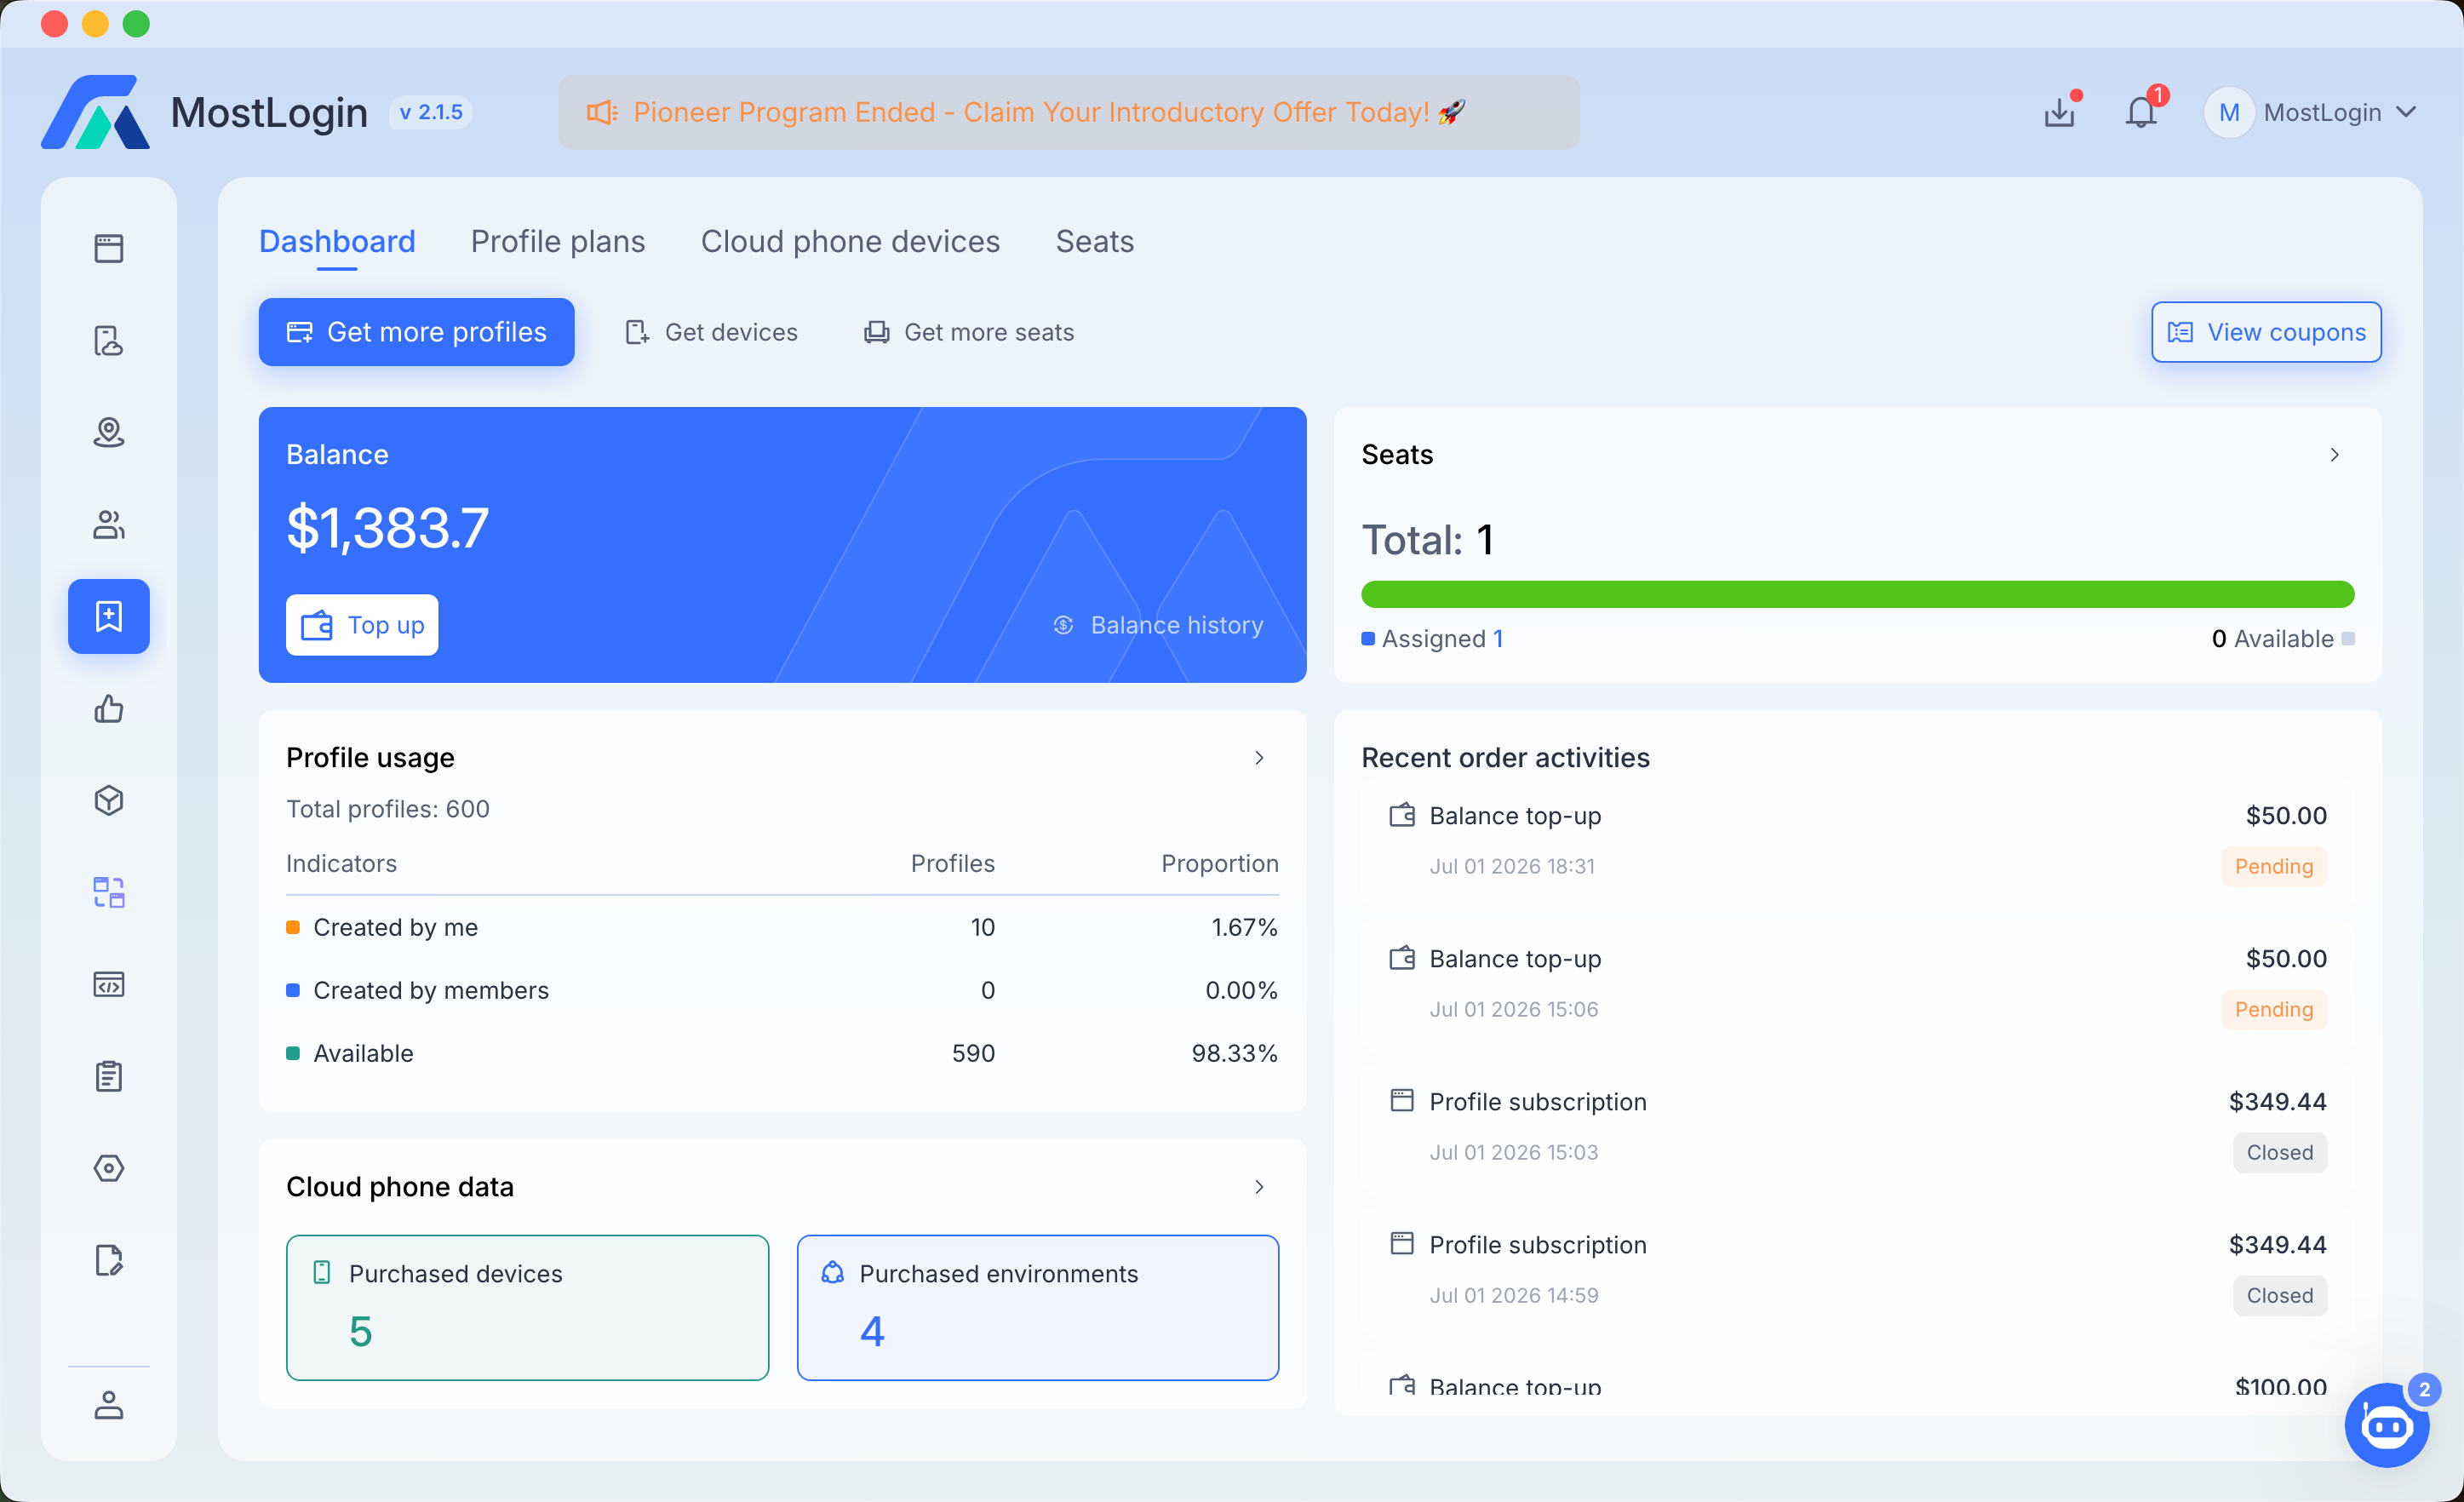Switch to Cloud phone devices tab
Viewport: 2464px width, 1502px height.
[850, 241]
